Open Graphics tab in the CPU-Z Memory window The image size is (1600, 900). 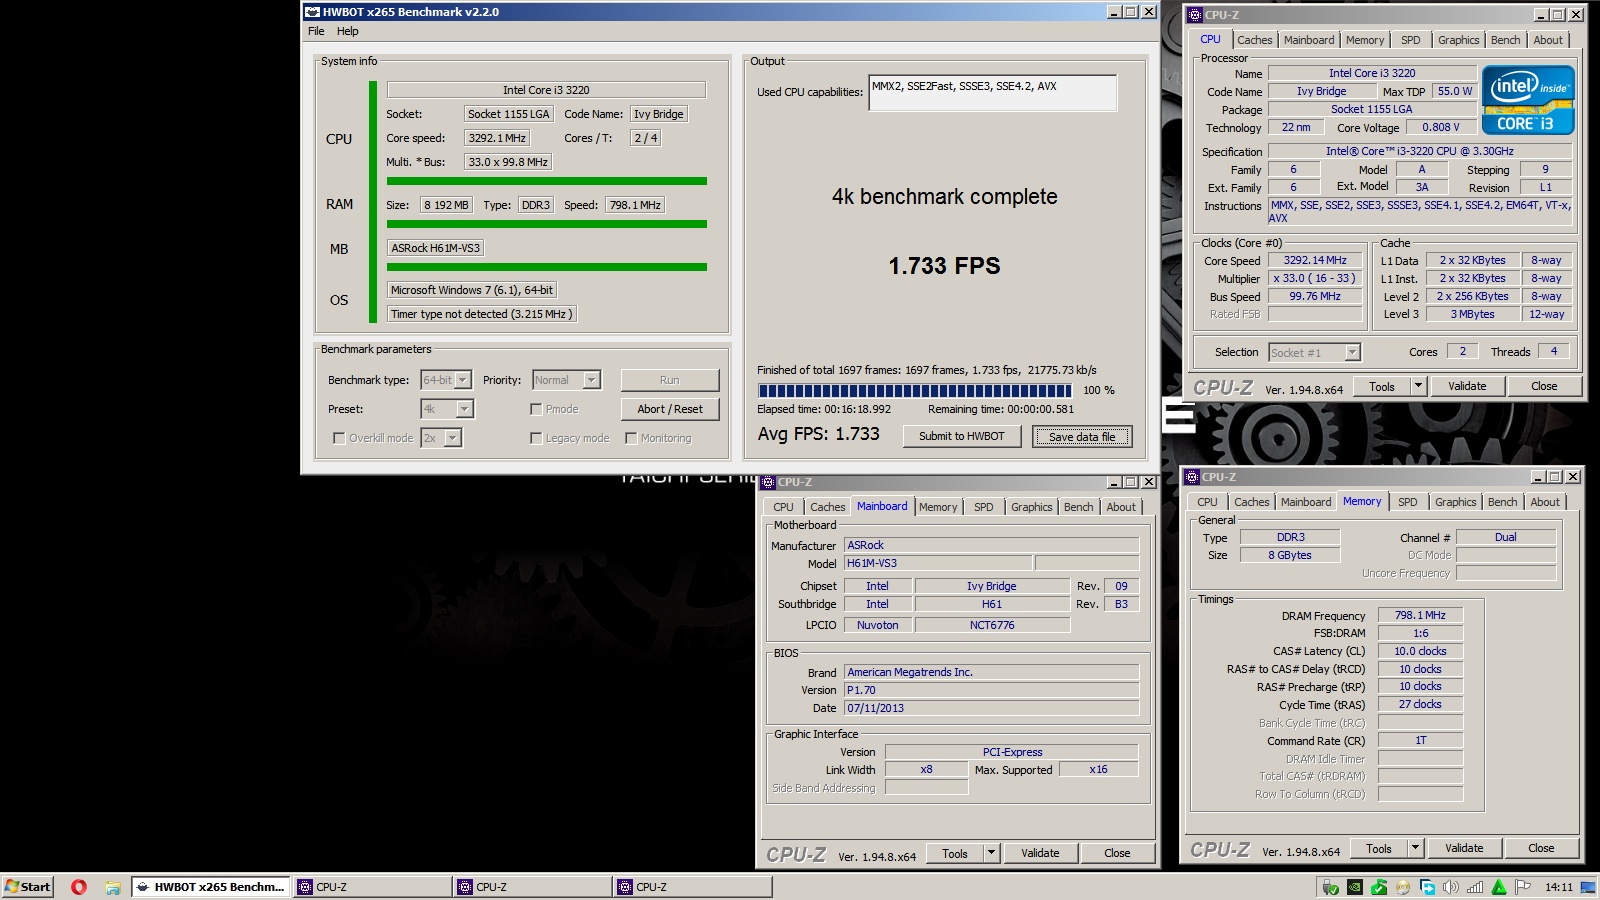click(1455, 502)
